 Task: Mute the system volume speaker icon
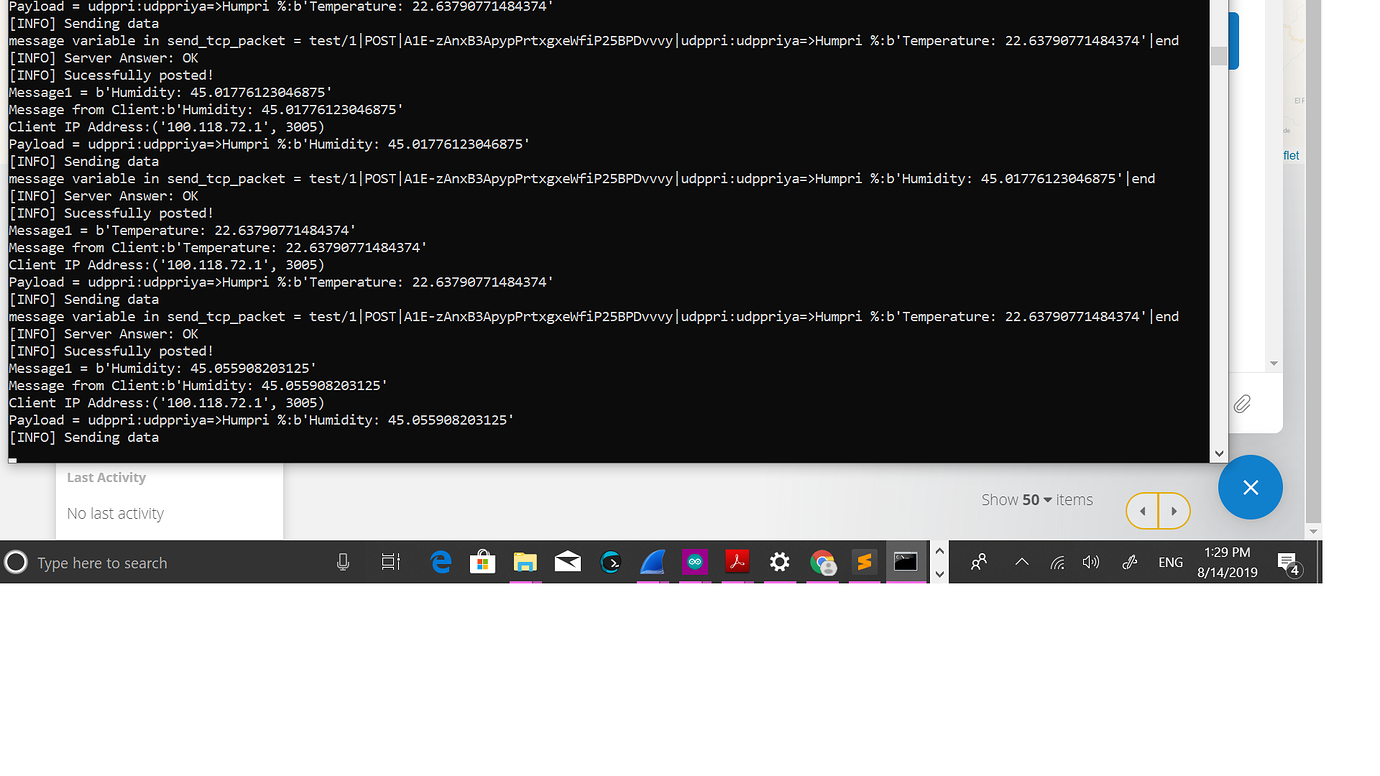1091,561
